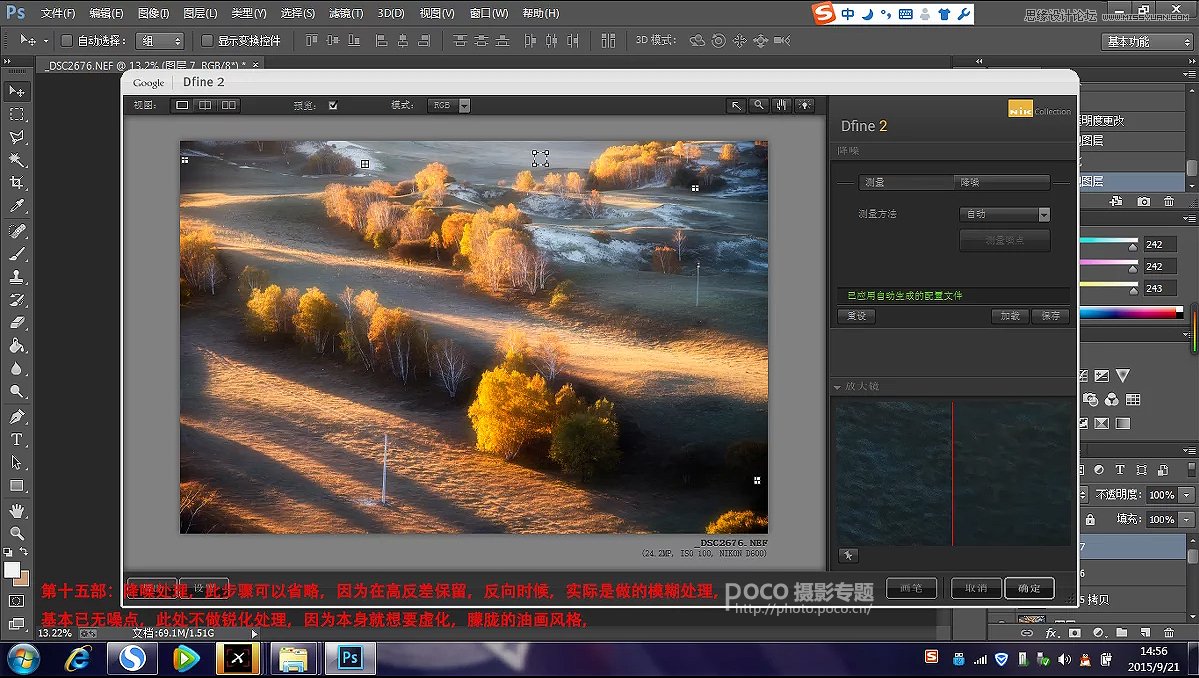Select the Hand tool in toolbox
1199x678 pixels.
pos(16,510)
